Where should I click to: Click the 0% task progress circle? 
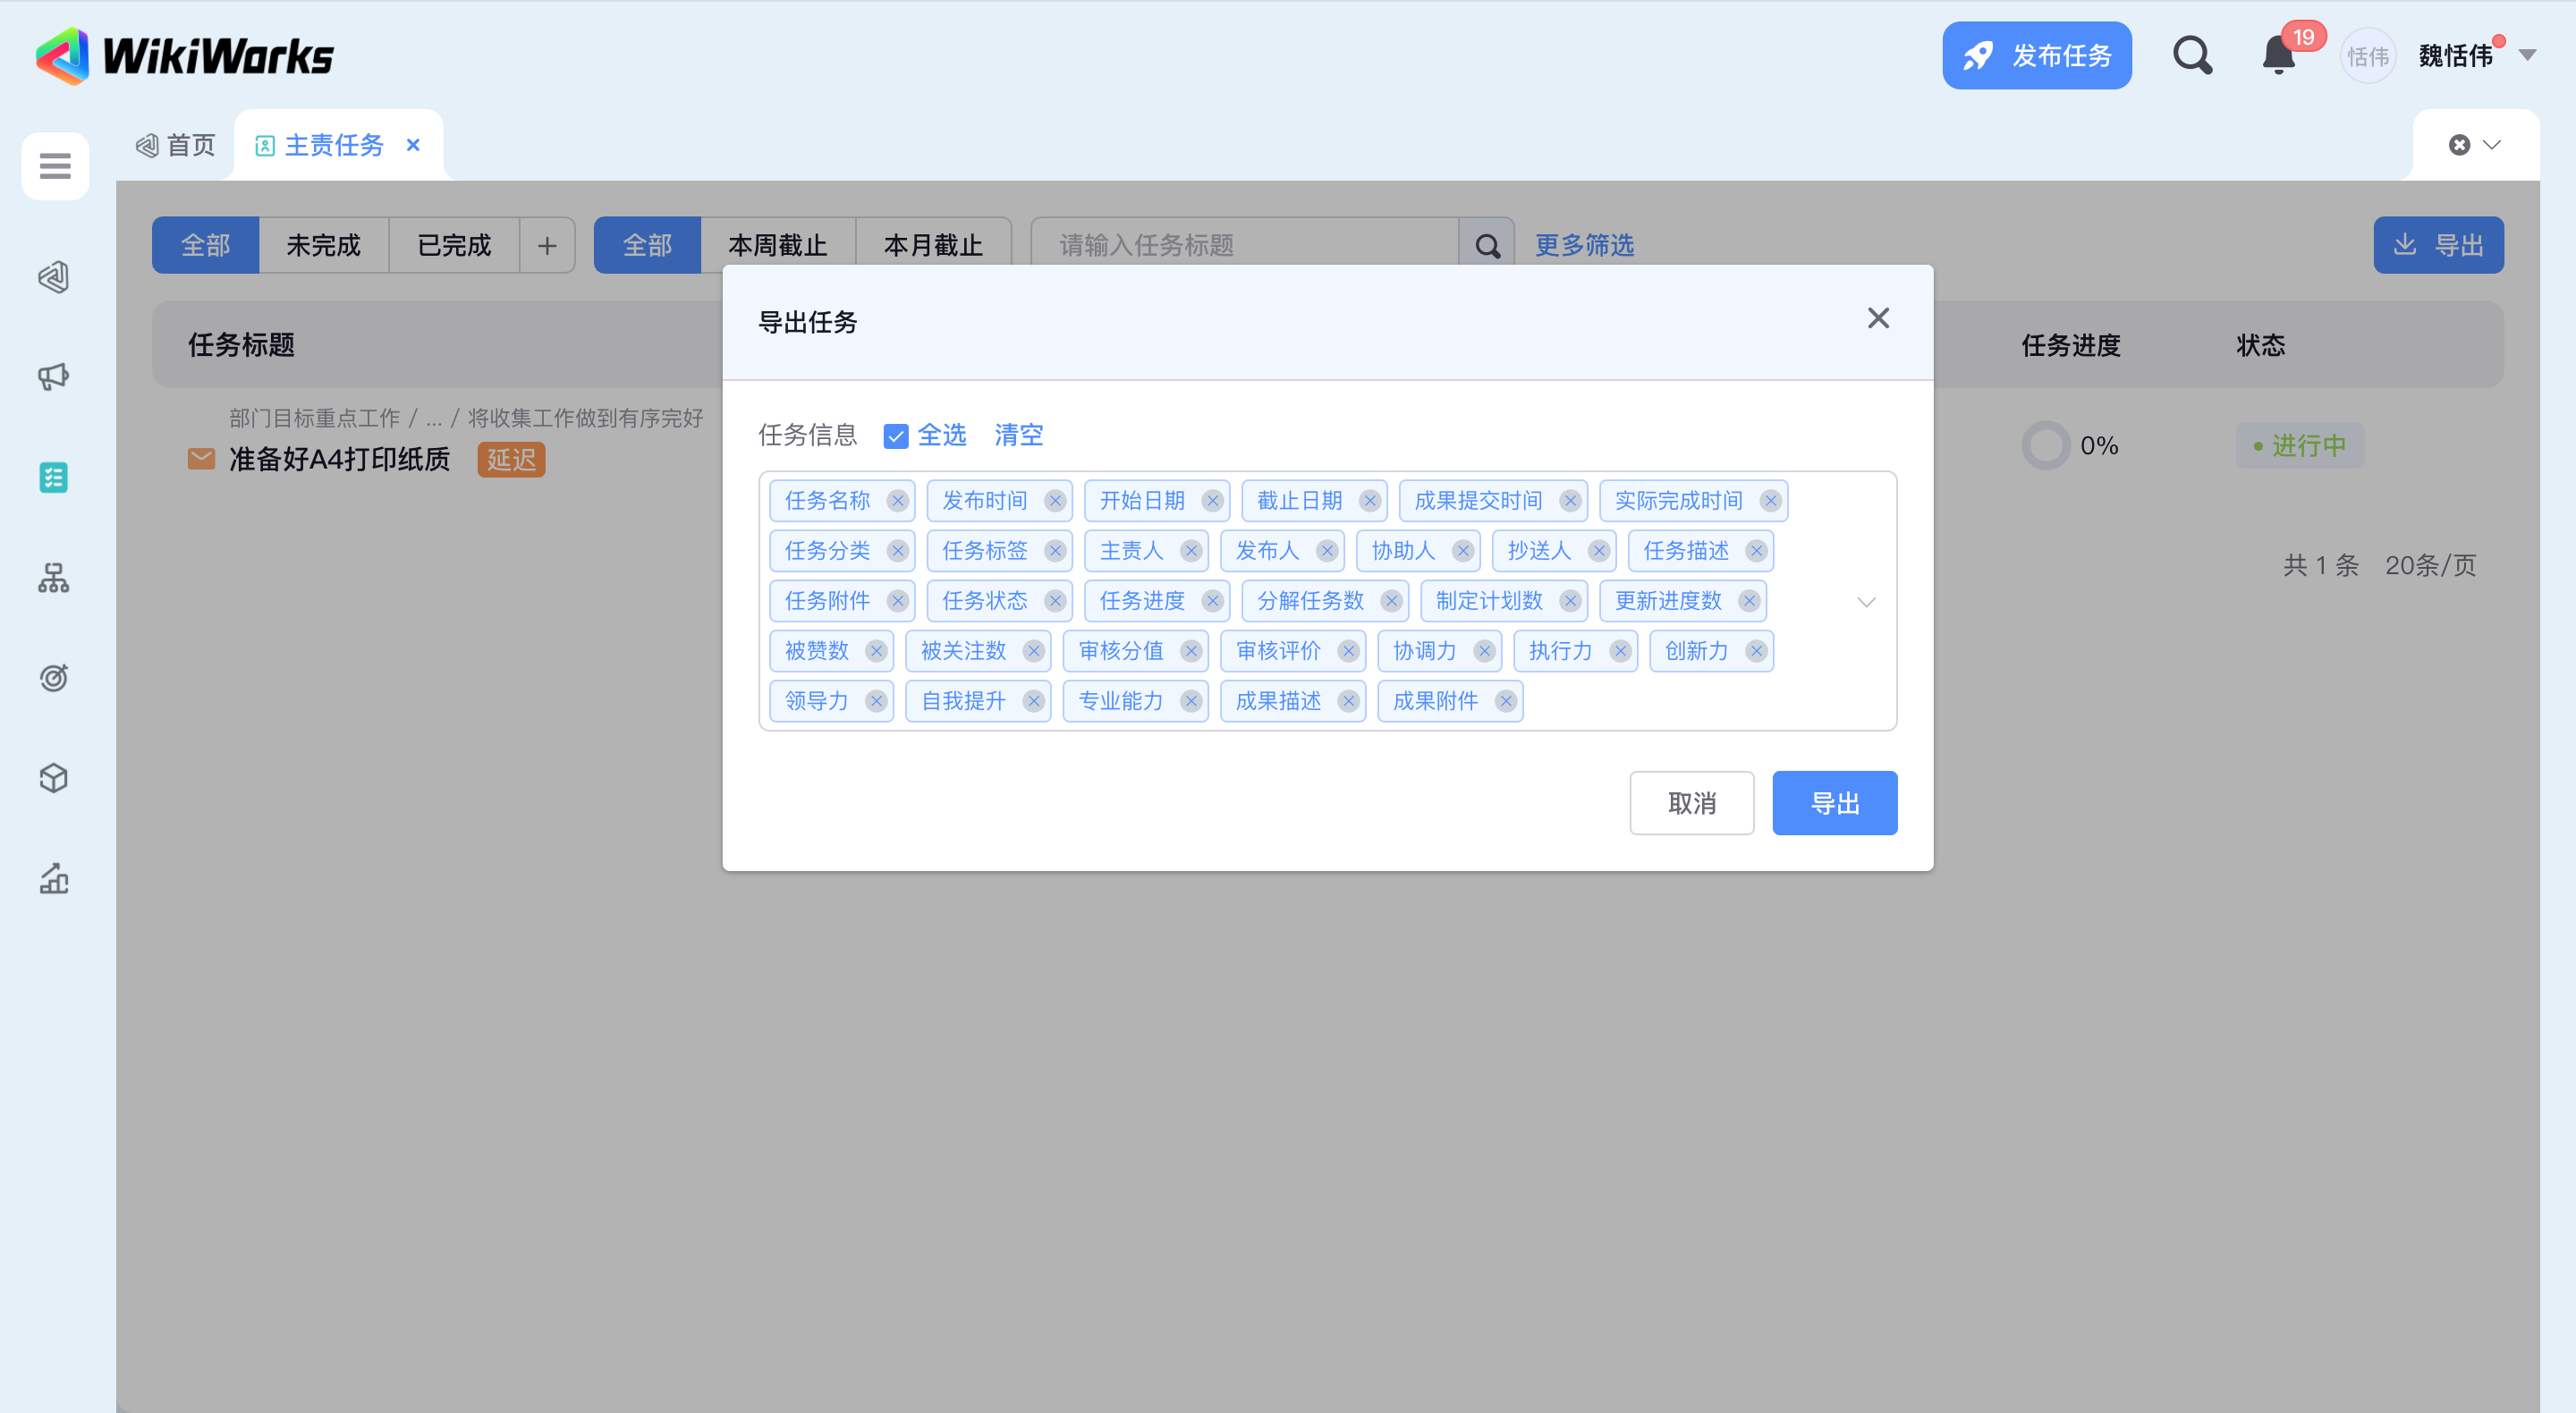pos(2046,446)
